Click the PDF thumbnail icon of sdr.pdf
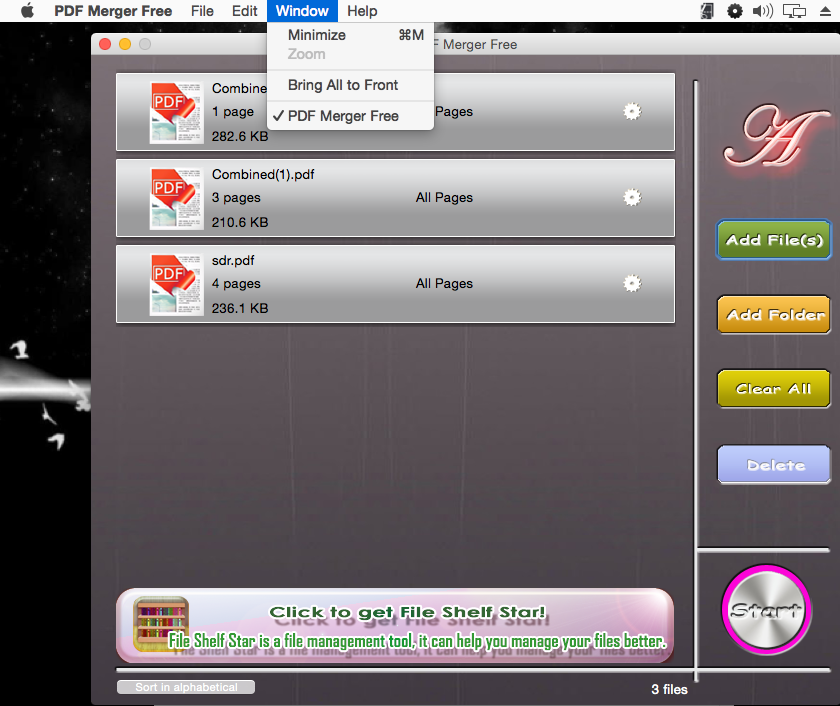 [x=176, y=284]
